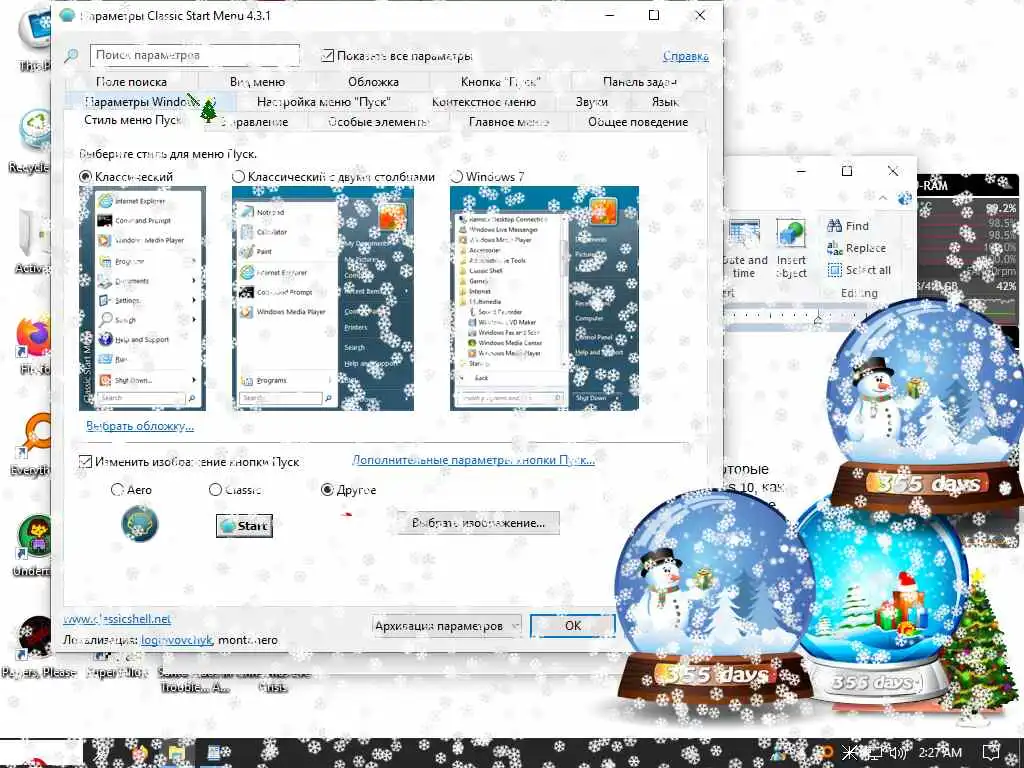
Task: Click the File Explorer taskbar icon
Action: [176, 754]
